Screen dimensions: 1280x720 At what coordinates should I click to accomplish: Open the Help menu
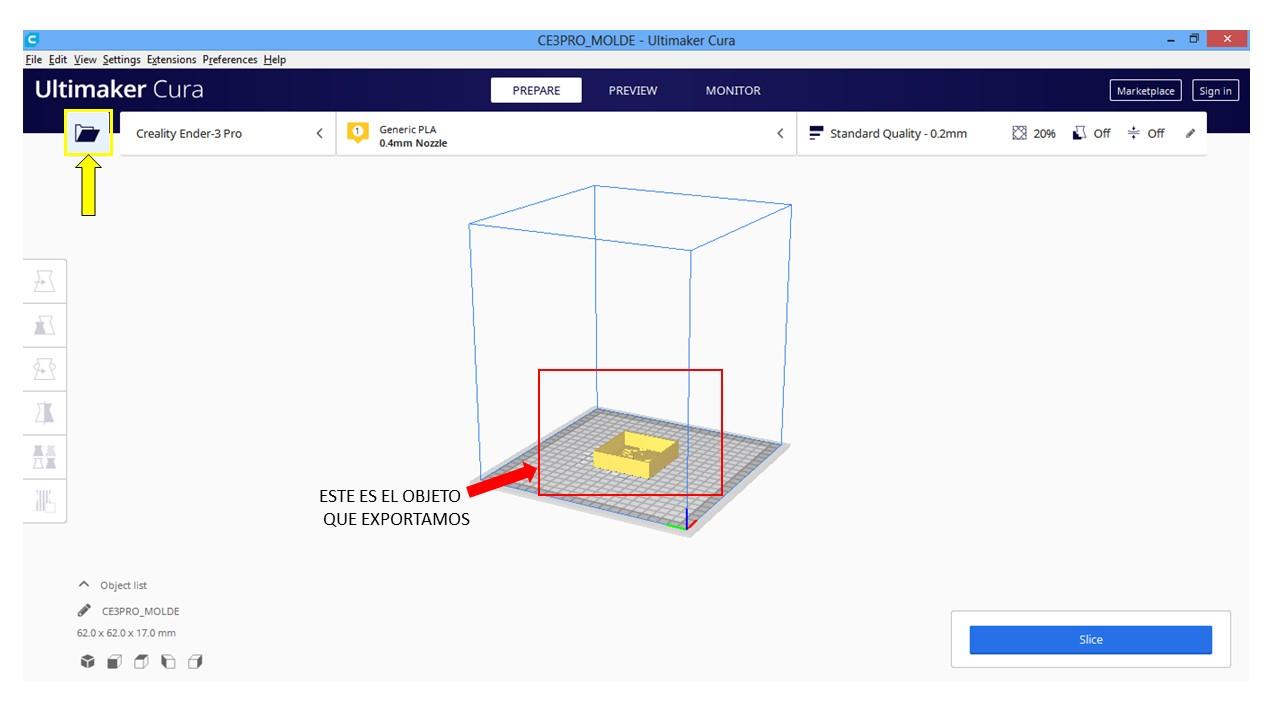275,60
